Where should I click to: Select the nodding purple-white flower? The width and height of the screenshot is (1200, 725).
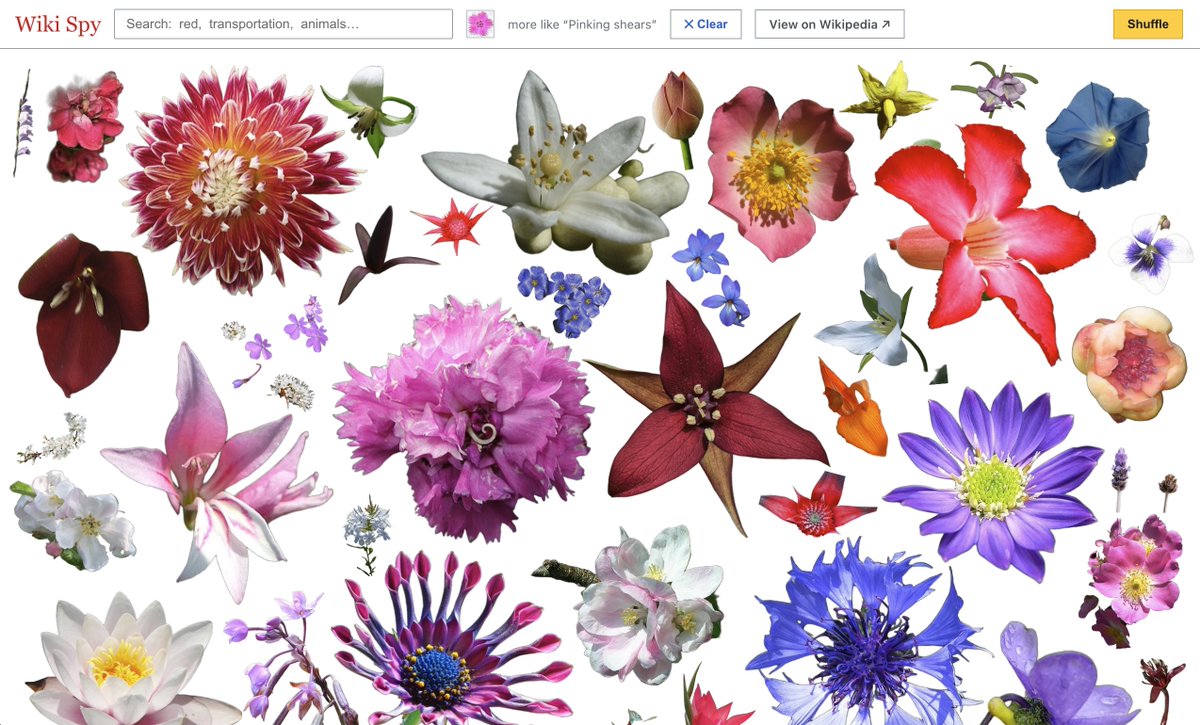[x=992, y=88]
